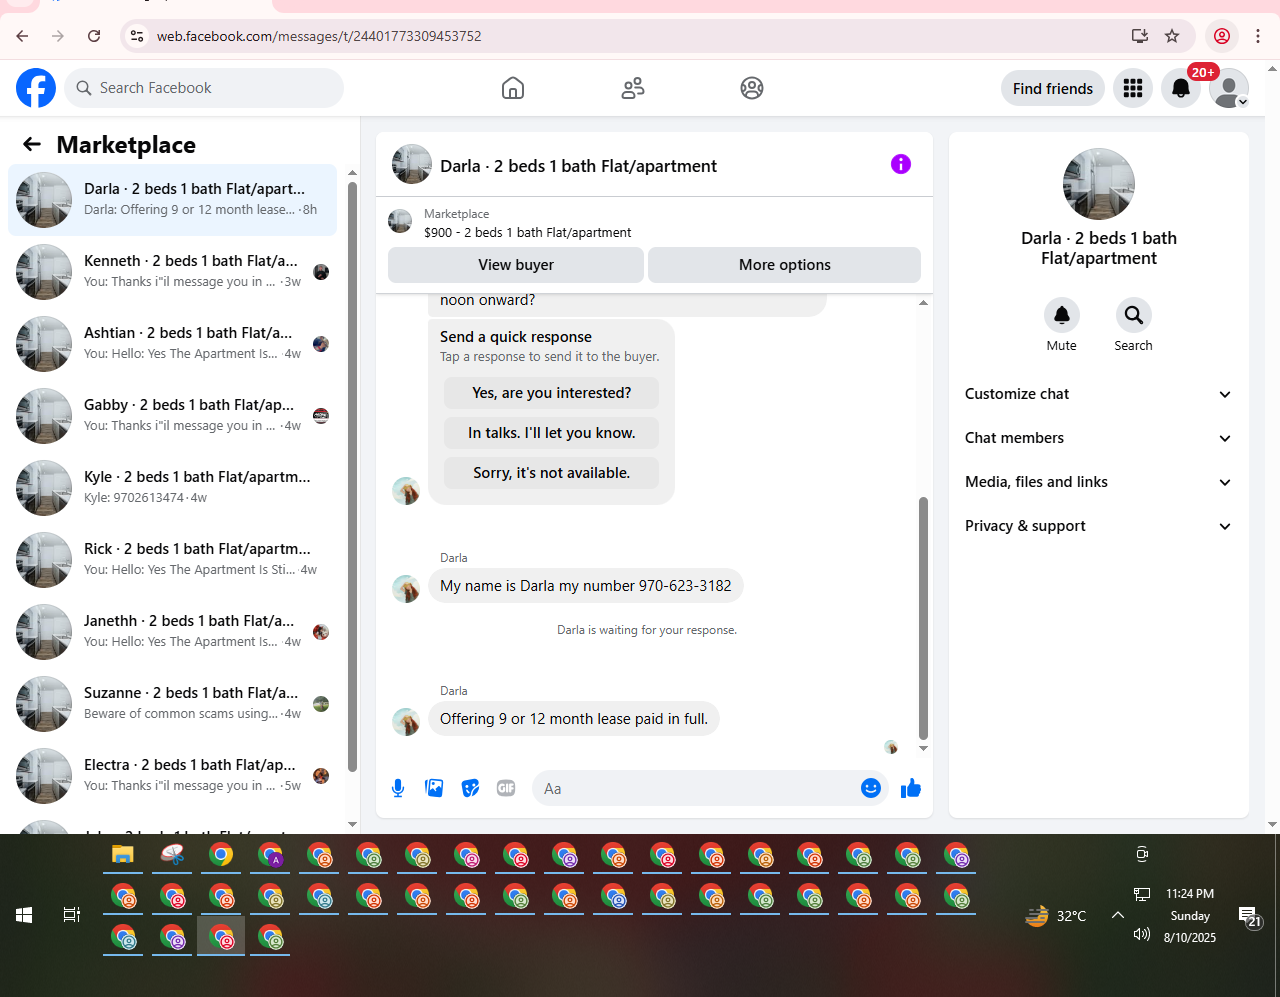Click the conversation list scrollbar

352,475
